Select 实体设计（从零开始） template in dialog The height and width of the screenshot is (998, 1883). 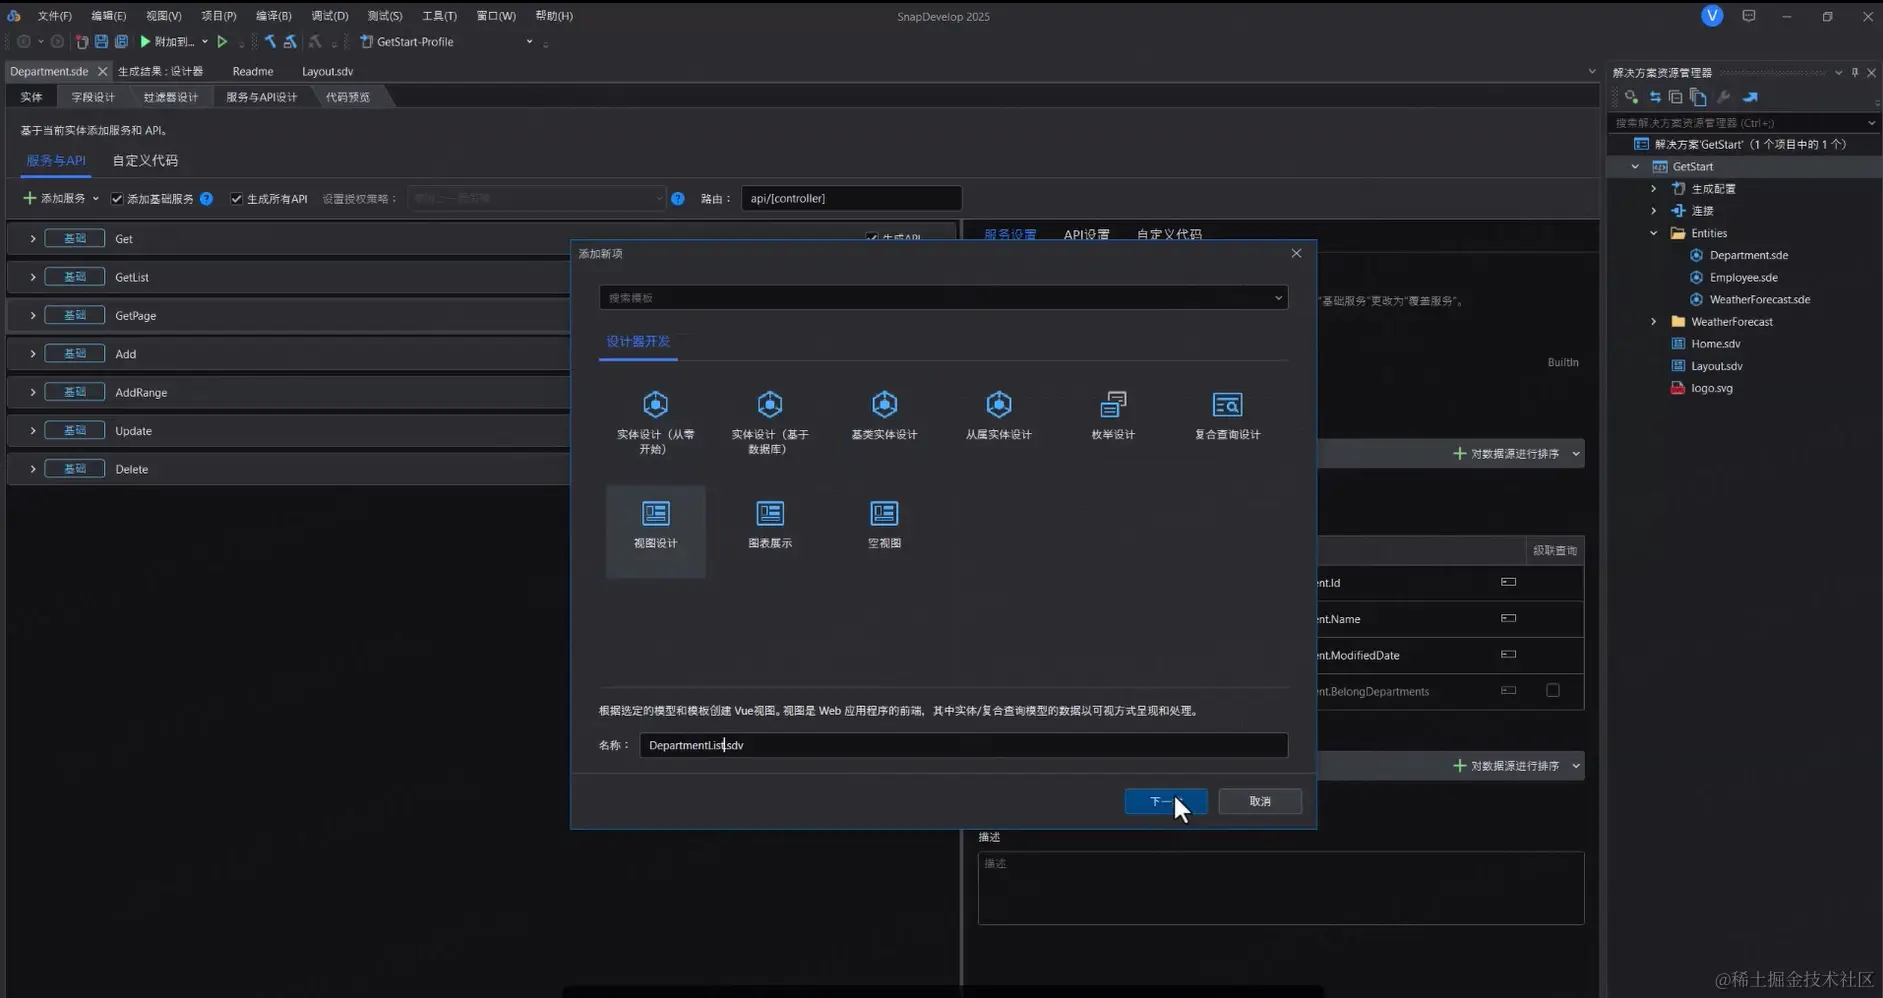(655, 422)
